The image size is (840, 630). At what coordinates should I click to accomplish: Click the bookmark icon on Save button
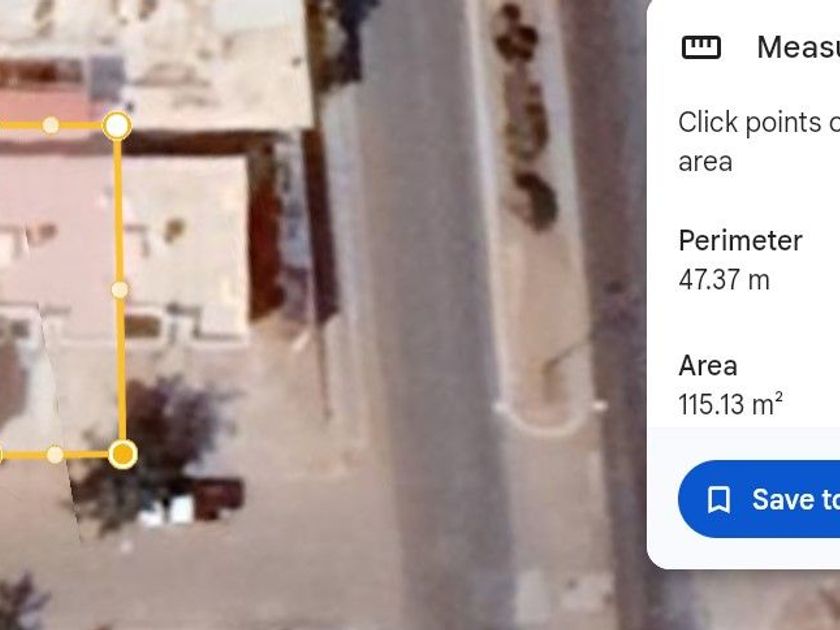pyautogui.click(x=718, y=499)
